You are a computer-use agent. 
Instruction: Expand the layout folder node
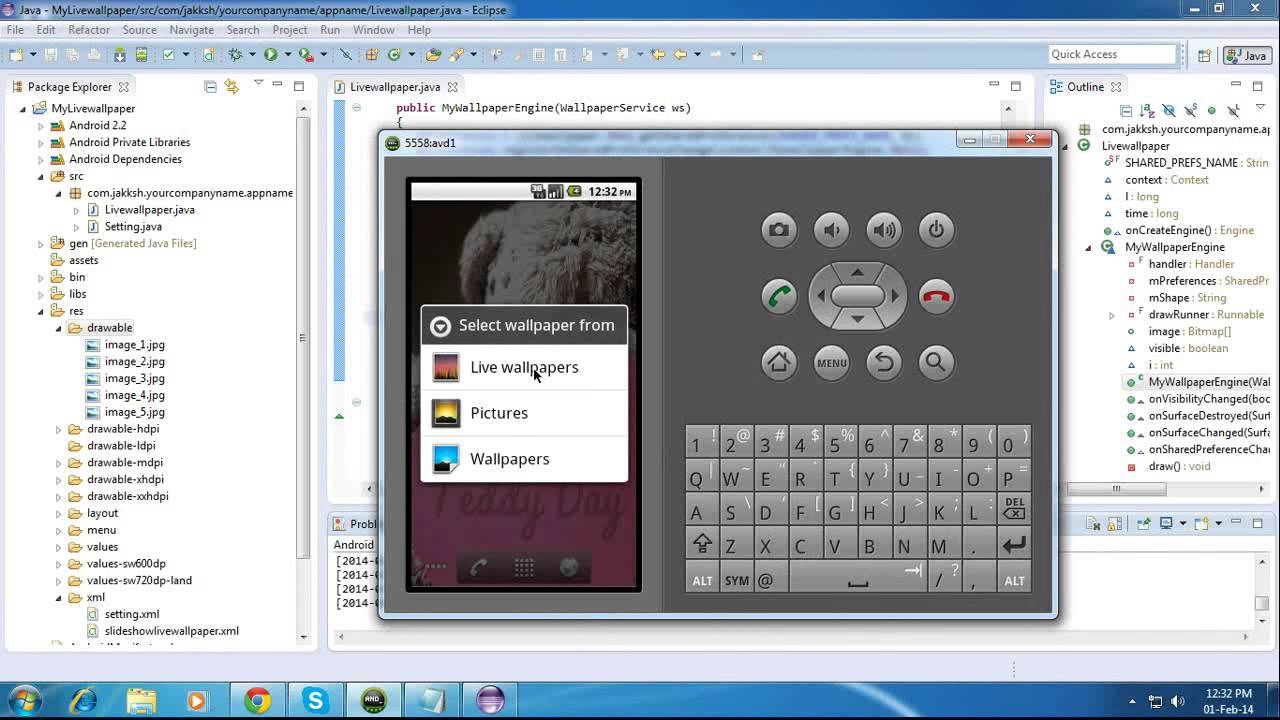pos(59,513)
